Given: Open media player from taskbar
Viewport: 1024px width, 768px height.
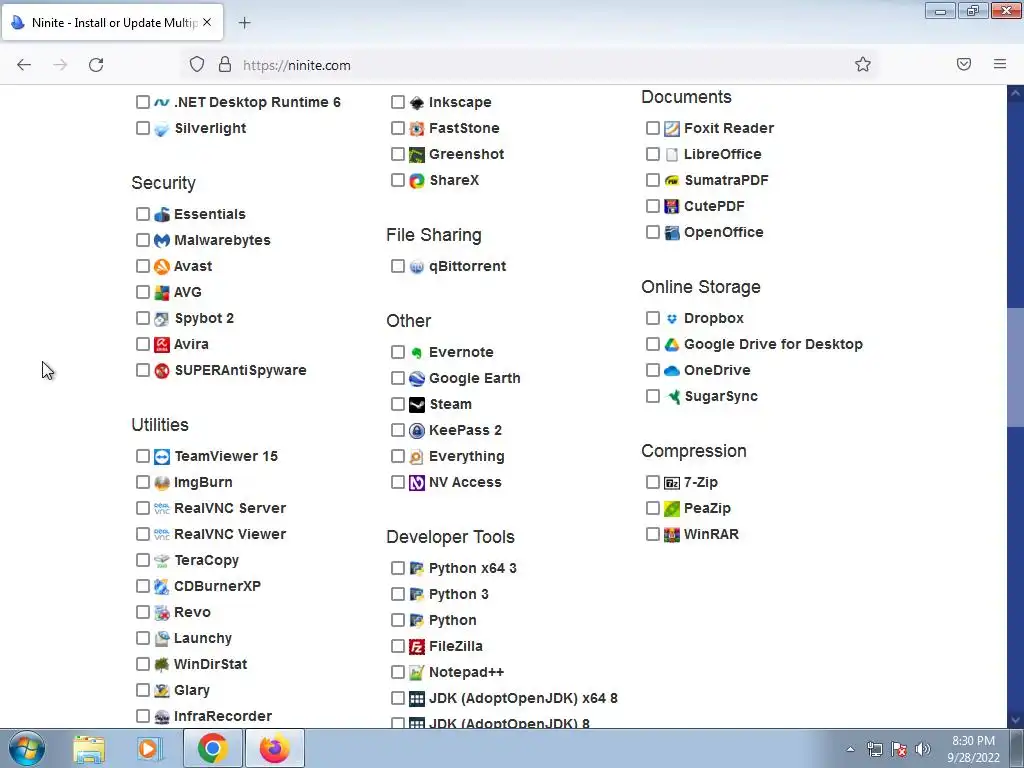Looking at the screenshot, I should (149, 749).
